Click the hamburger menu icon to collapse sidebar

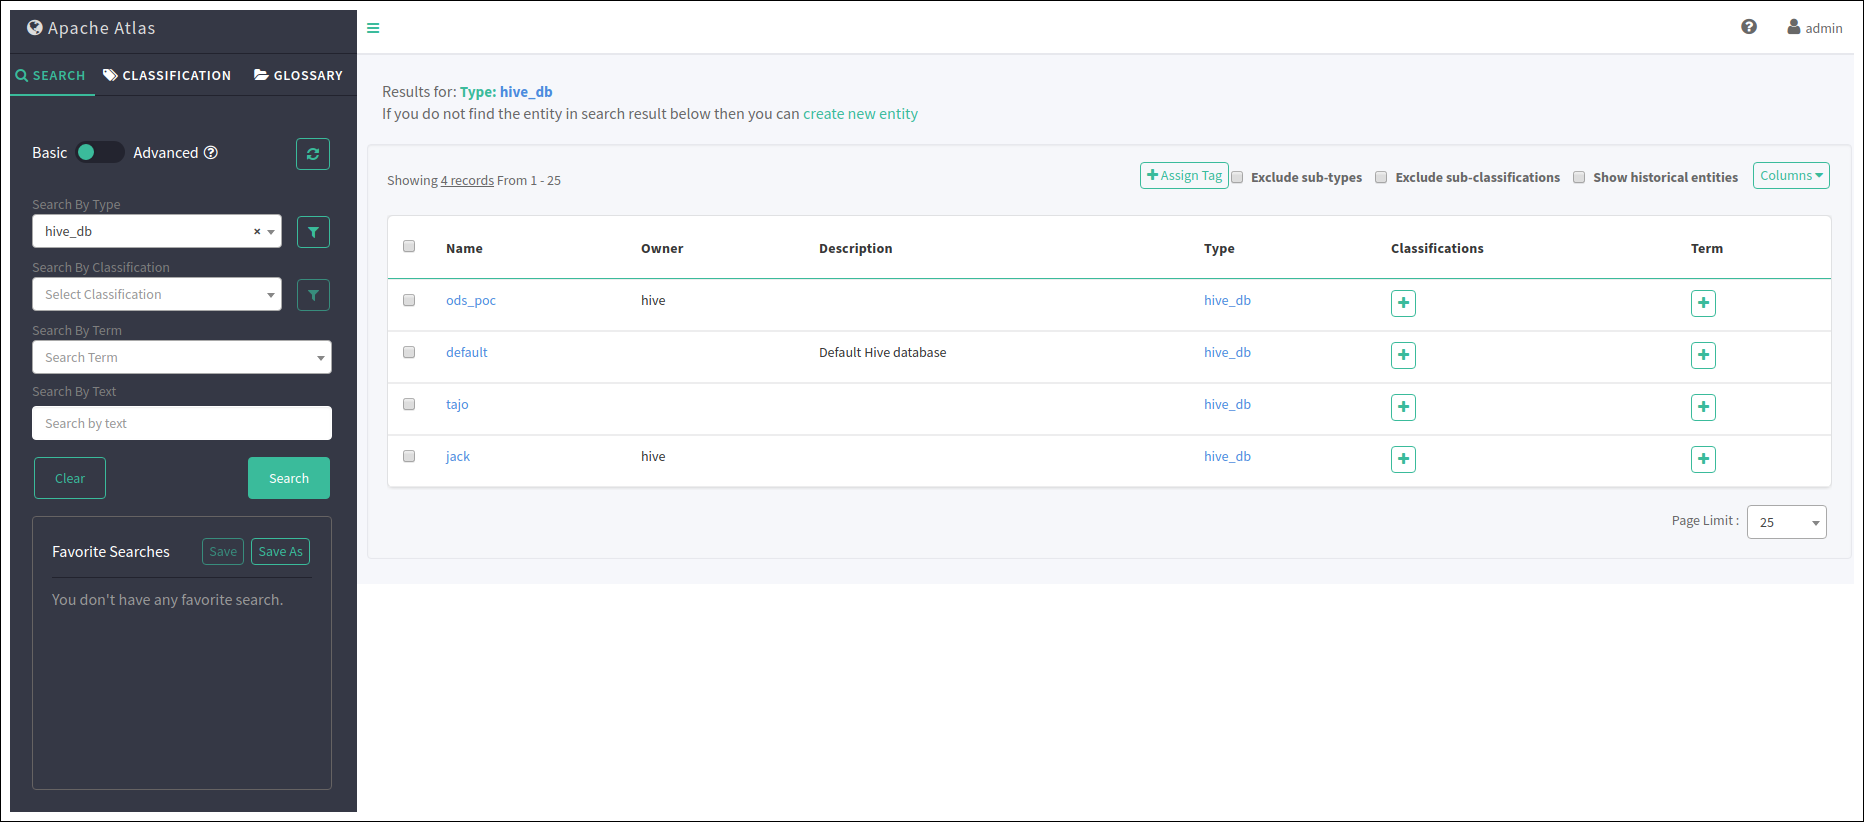[373, 28]
